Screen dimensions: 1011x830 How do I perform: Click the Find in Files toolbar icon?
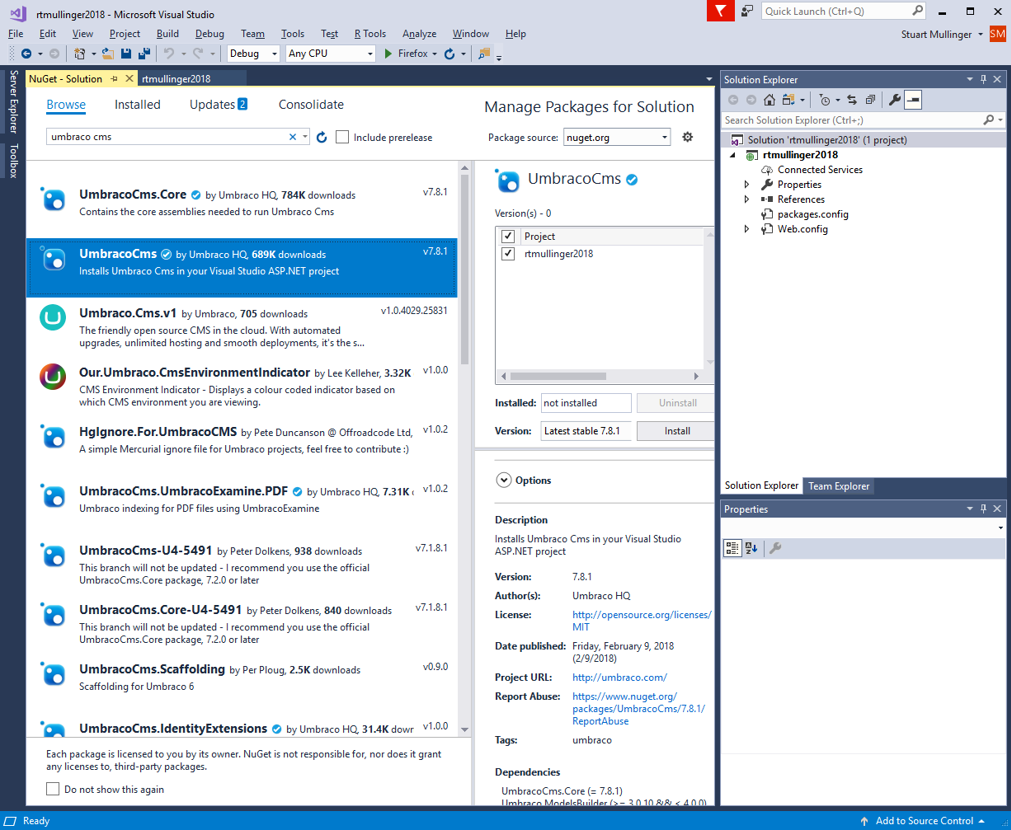point(484,54)
